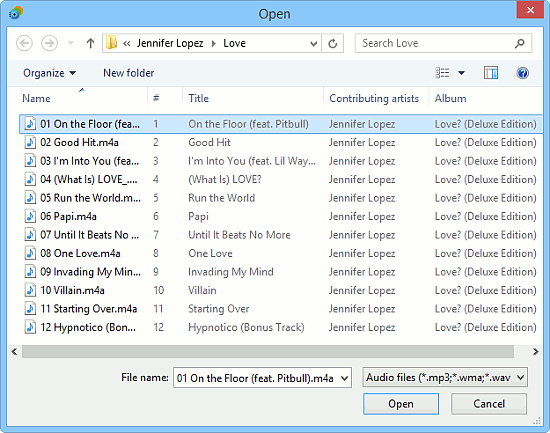
Task: Click the music icon for 12 Hypnotico
Action: point(30,327)
